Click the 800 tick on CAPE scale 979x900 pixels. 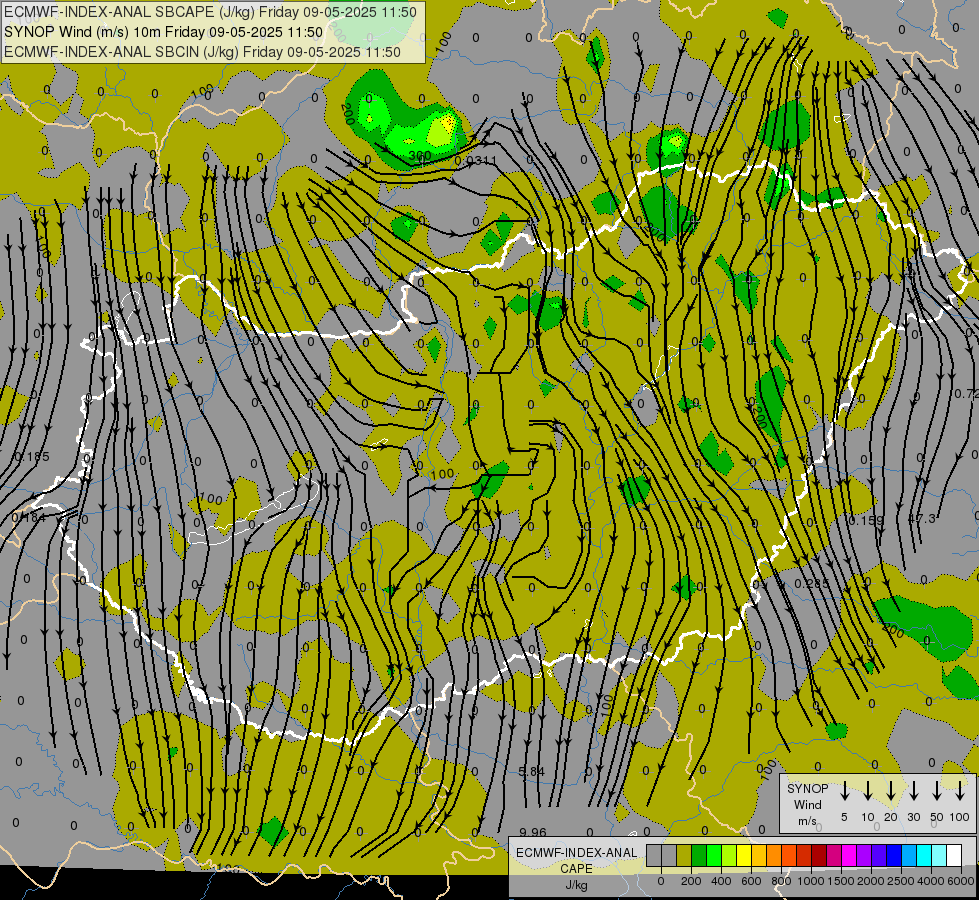(x=781, y=881)
